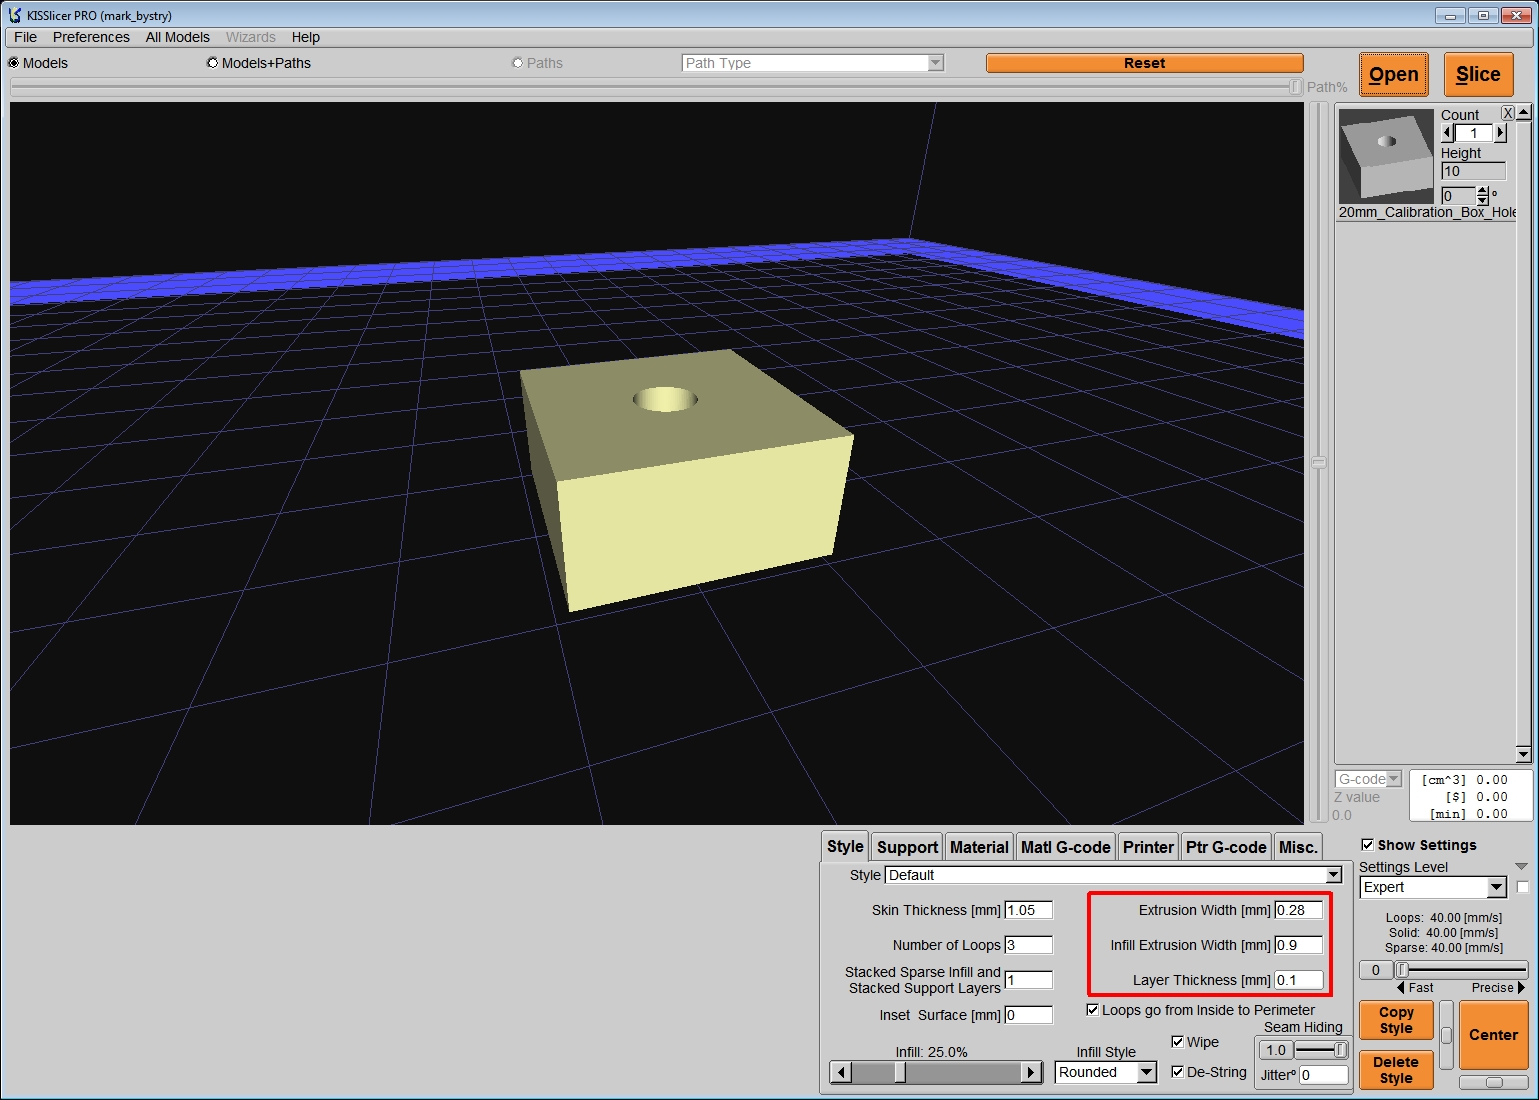
Task: Select the Models+Paths radio button
Action: pos(212,63)
